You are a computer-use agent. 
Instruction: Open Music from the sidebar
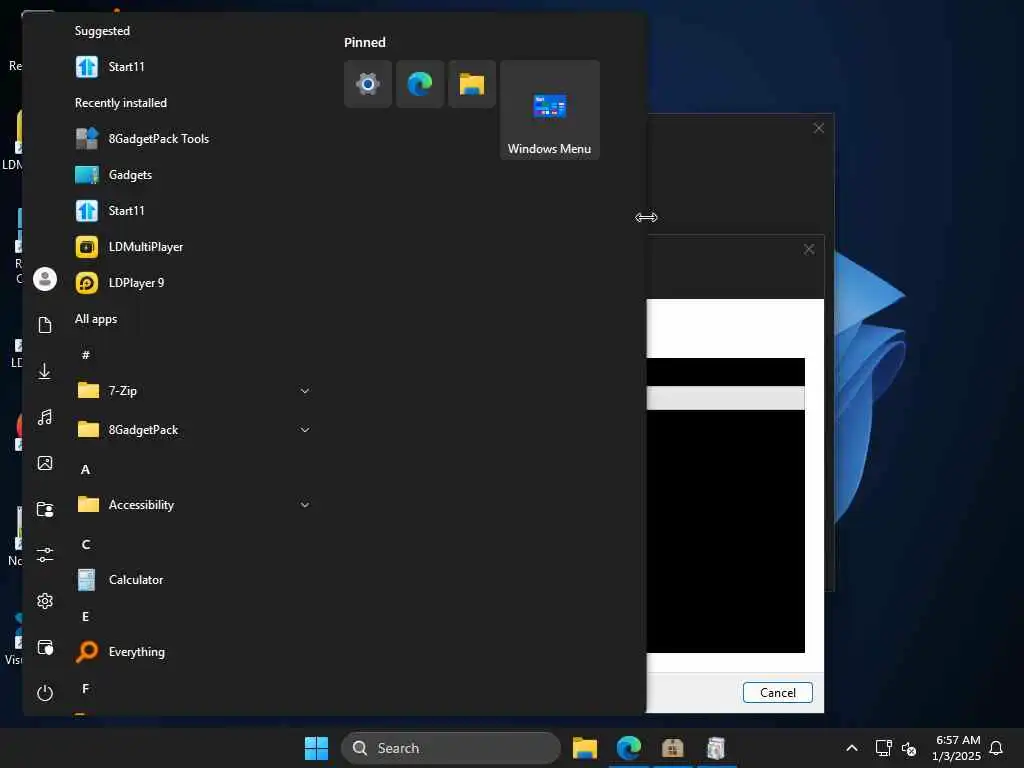(x=45, y=417)
